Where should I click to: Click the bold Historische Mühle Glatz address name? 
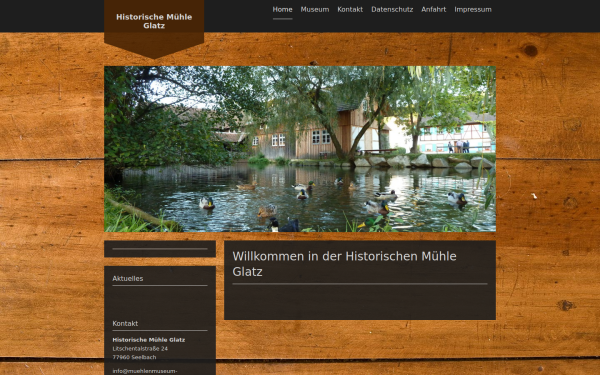(x=148, y=340)
